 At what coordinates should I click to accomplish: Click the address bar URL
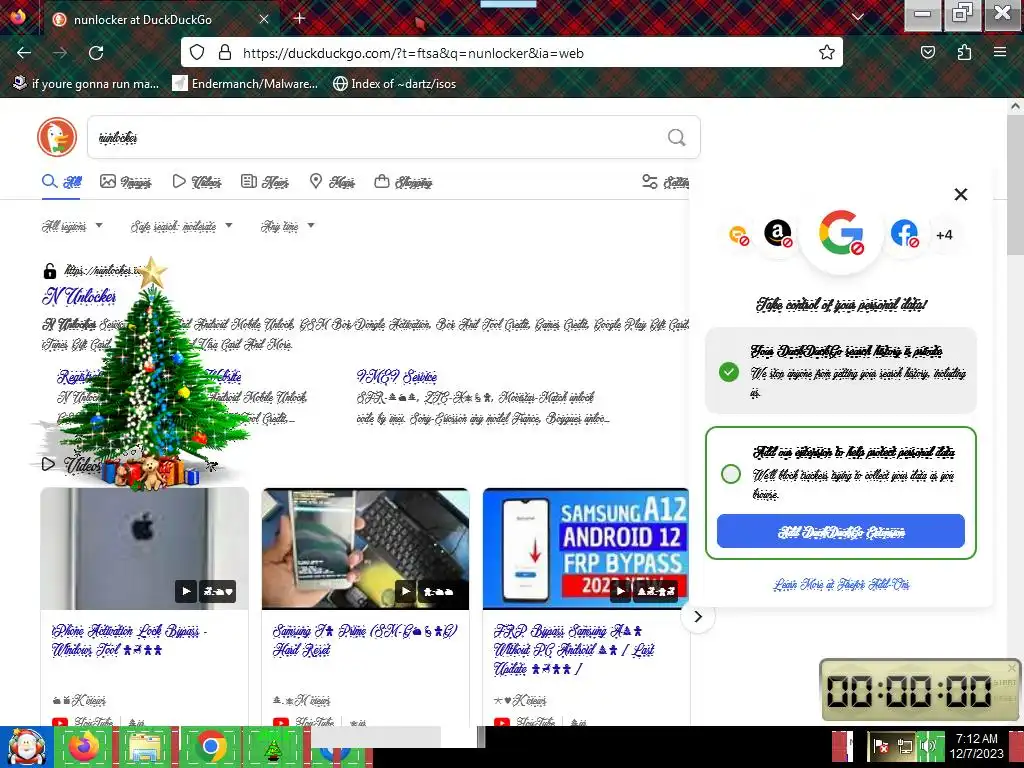click(x=413, y=53)
